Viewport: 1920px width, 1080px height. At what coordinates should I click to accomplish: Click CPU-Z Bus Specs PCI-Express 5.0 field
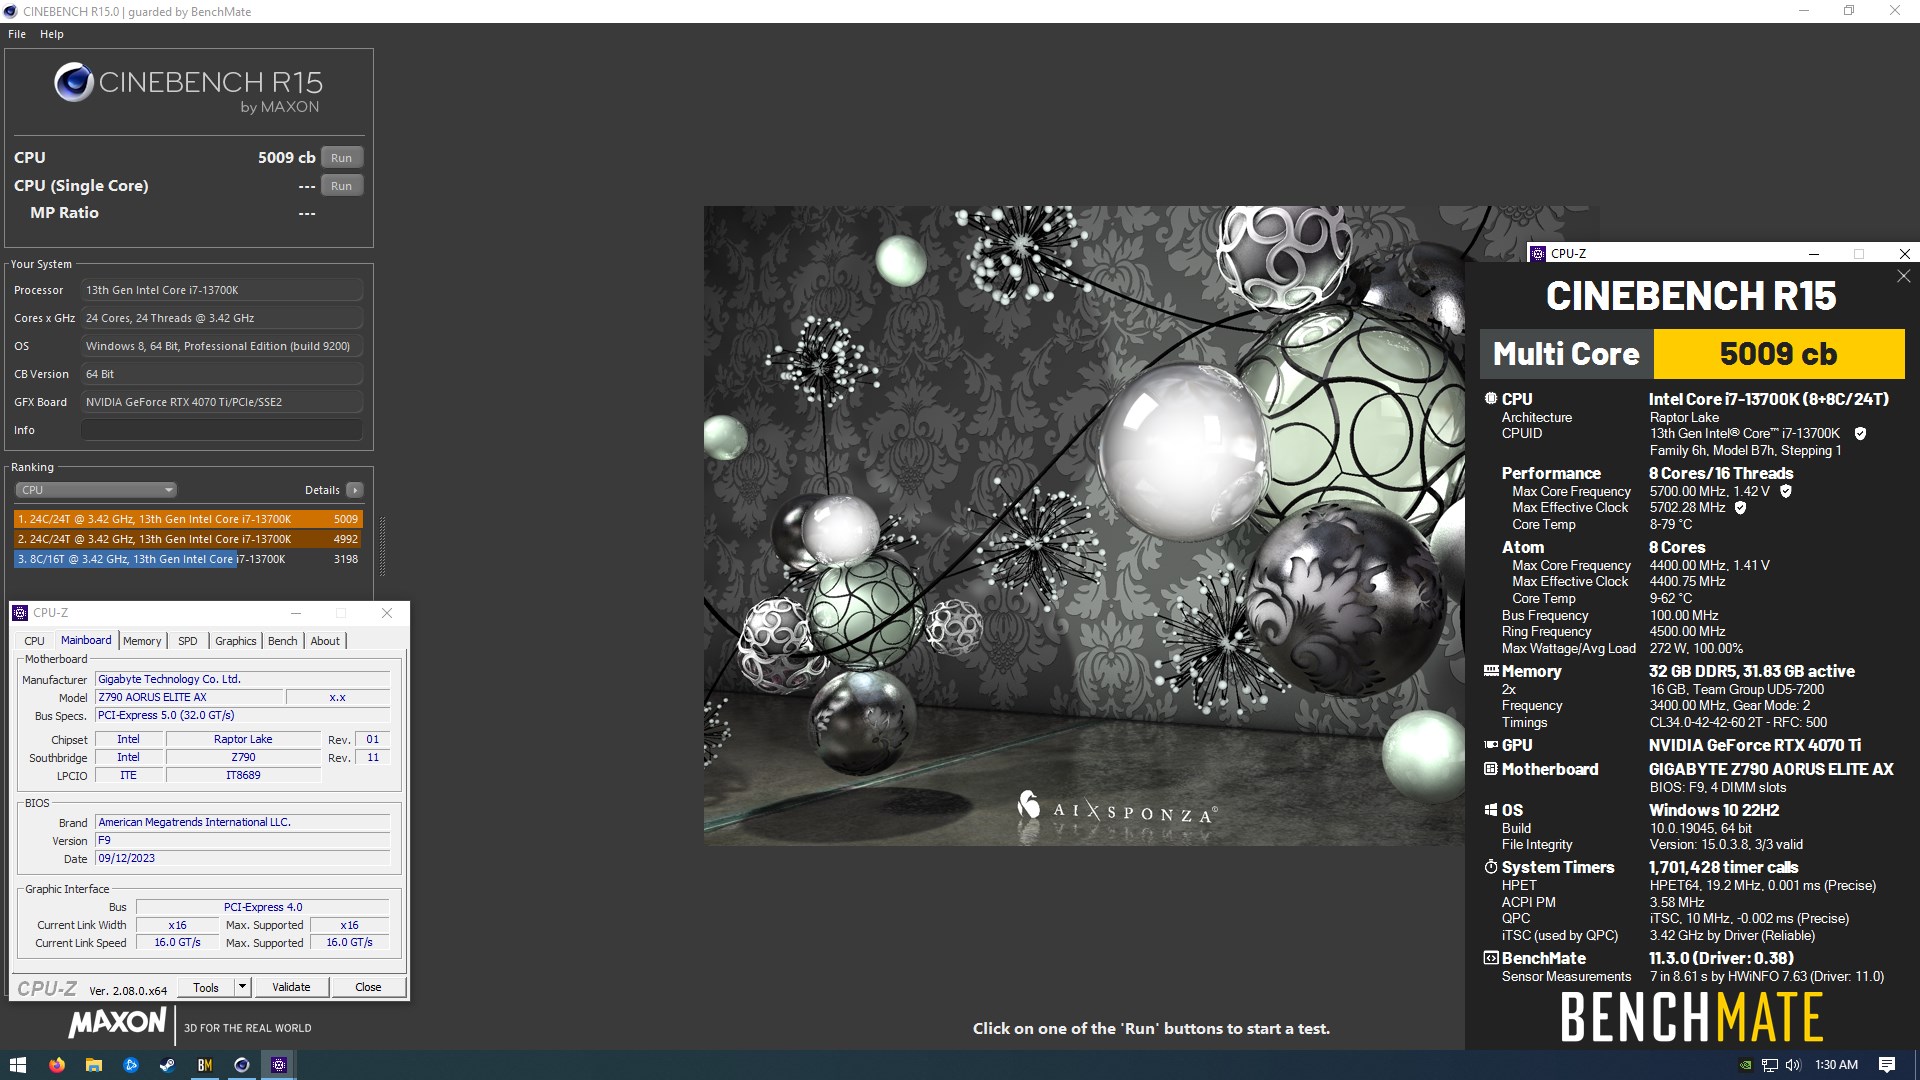tap(242, 715)
